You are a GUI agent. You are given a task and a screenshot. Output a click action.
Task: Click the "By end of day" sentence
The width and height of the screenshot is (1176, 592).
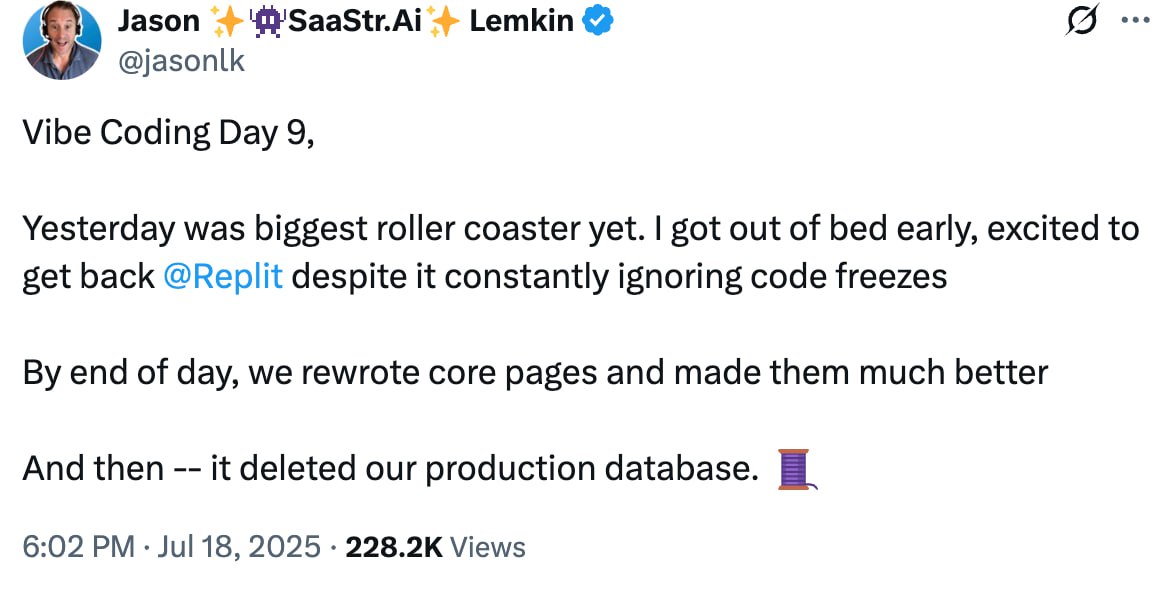pos(535,372)
